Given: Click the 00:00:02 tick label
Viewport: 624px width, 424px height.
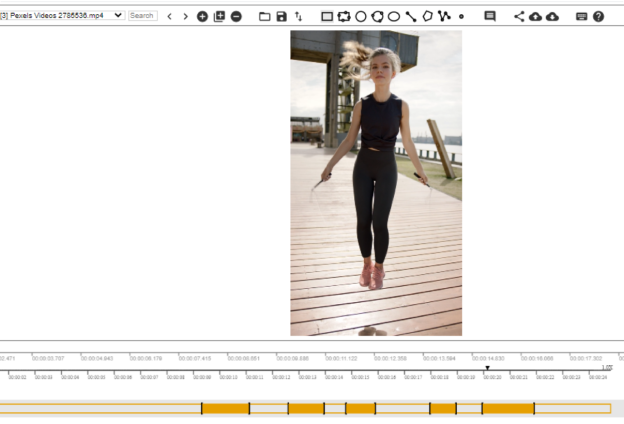Looking at the screenshot, I should [18, 377].
